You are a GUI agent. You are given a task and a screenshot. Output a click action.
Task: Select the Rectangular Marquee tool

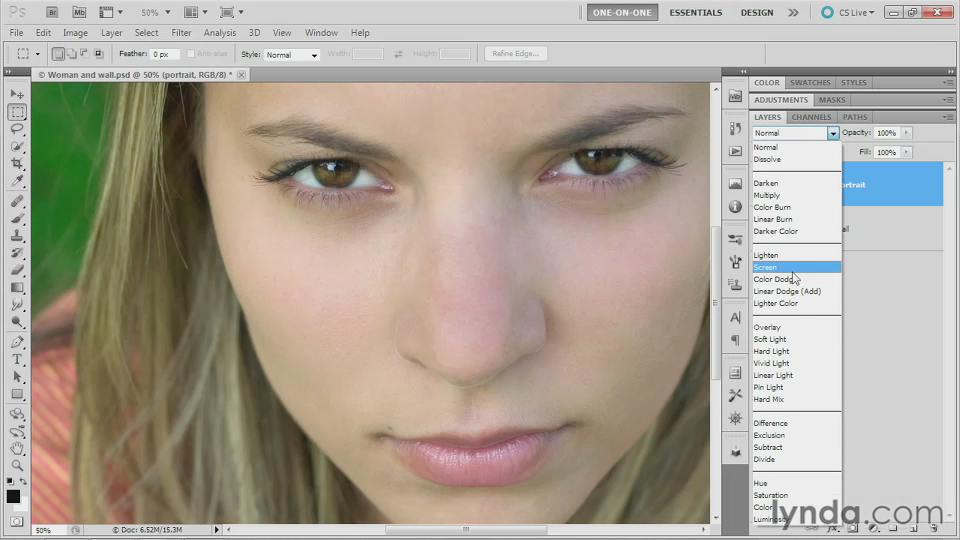17,112
